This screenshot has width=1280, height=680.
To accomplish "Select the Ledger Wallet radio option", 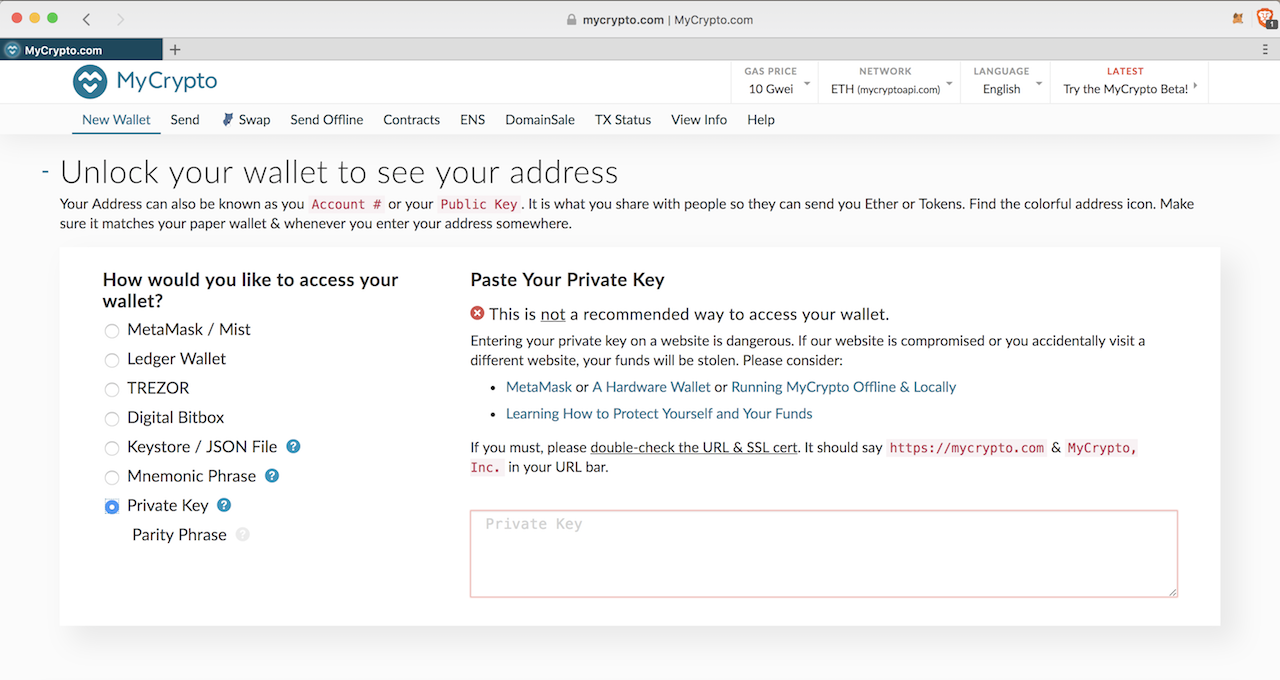I will click(112, 360).
